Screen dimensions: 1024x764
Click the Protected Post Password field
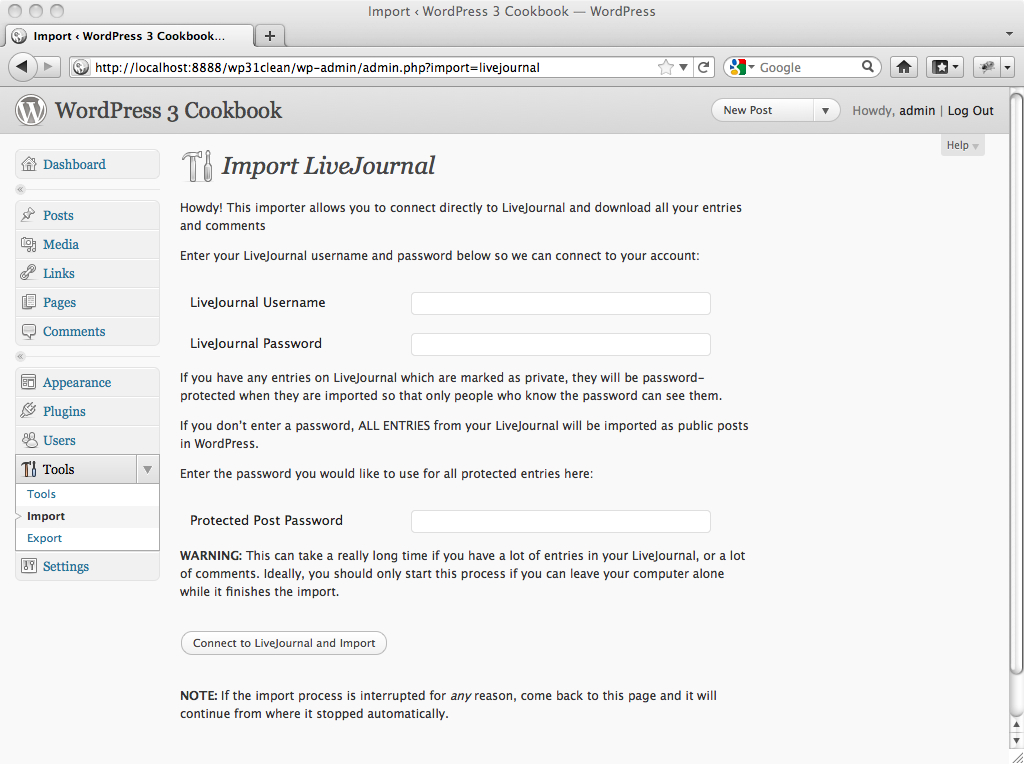560,521
